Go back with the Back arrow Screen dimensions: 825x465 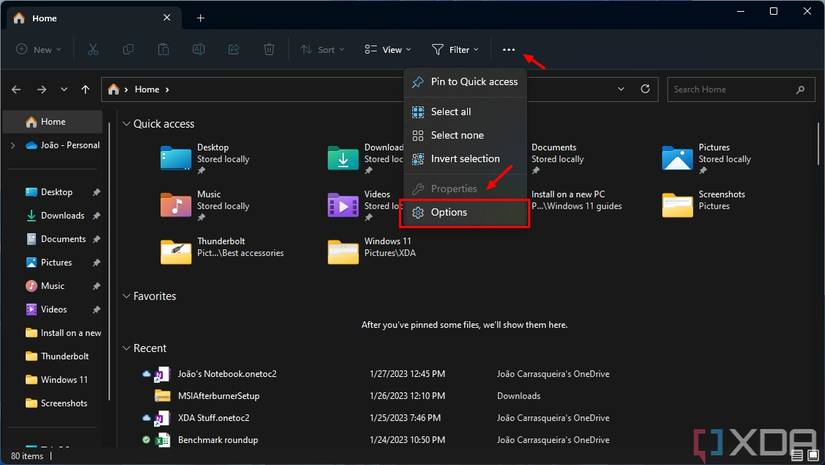pos(16,89)
